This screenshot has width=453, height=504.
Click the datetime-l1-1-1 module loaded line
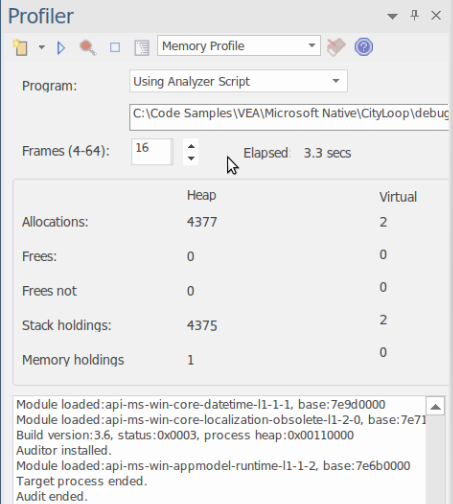[x=201, y=404]
